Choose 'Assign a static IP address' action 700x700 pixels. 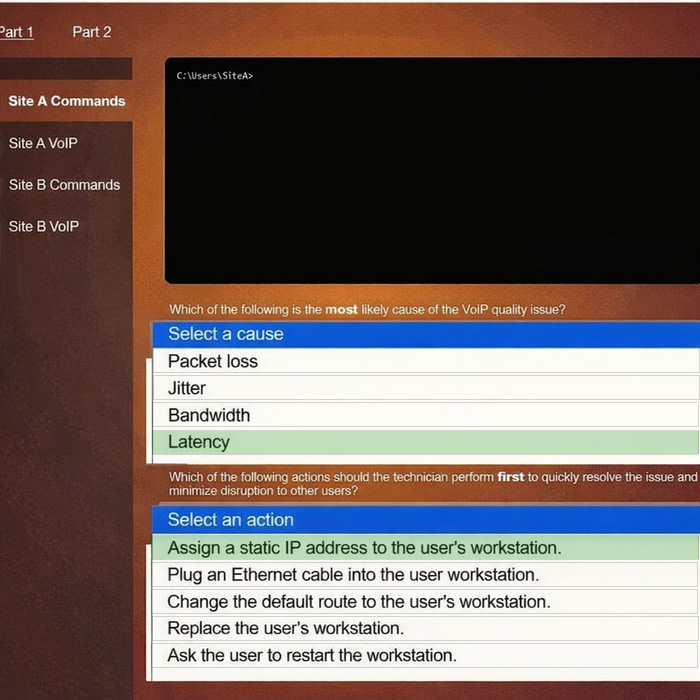pos(364,548)
